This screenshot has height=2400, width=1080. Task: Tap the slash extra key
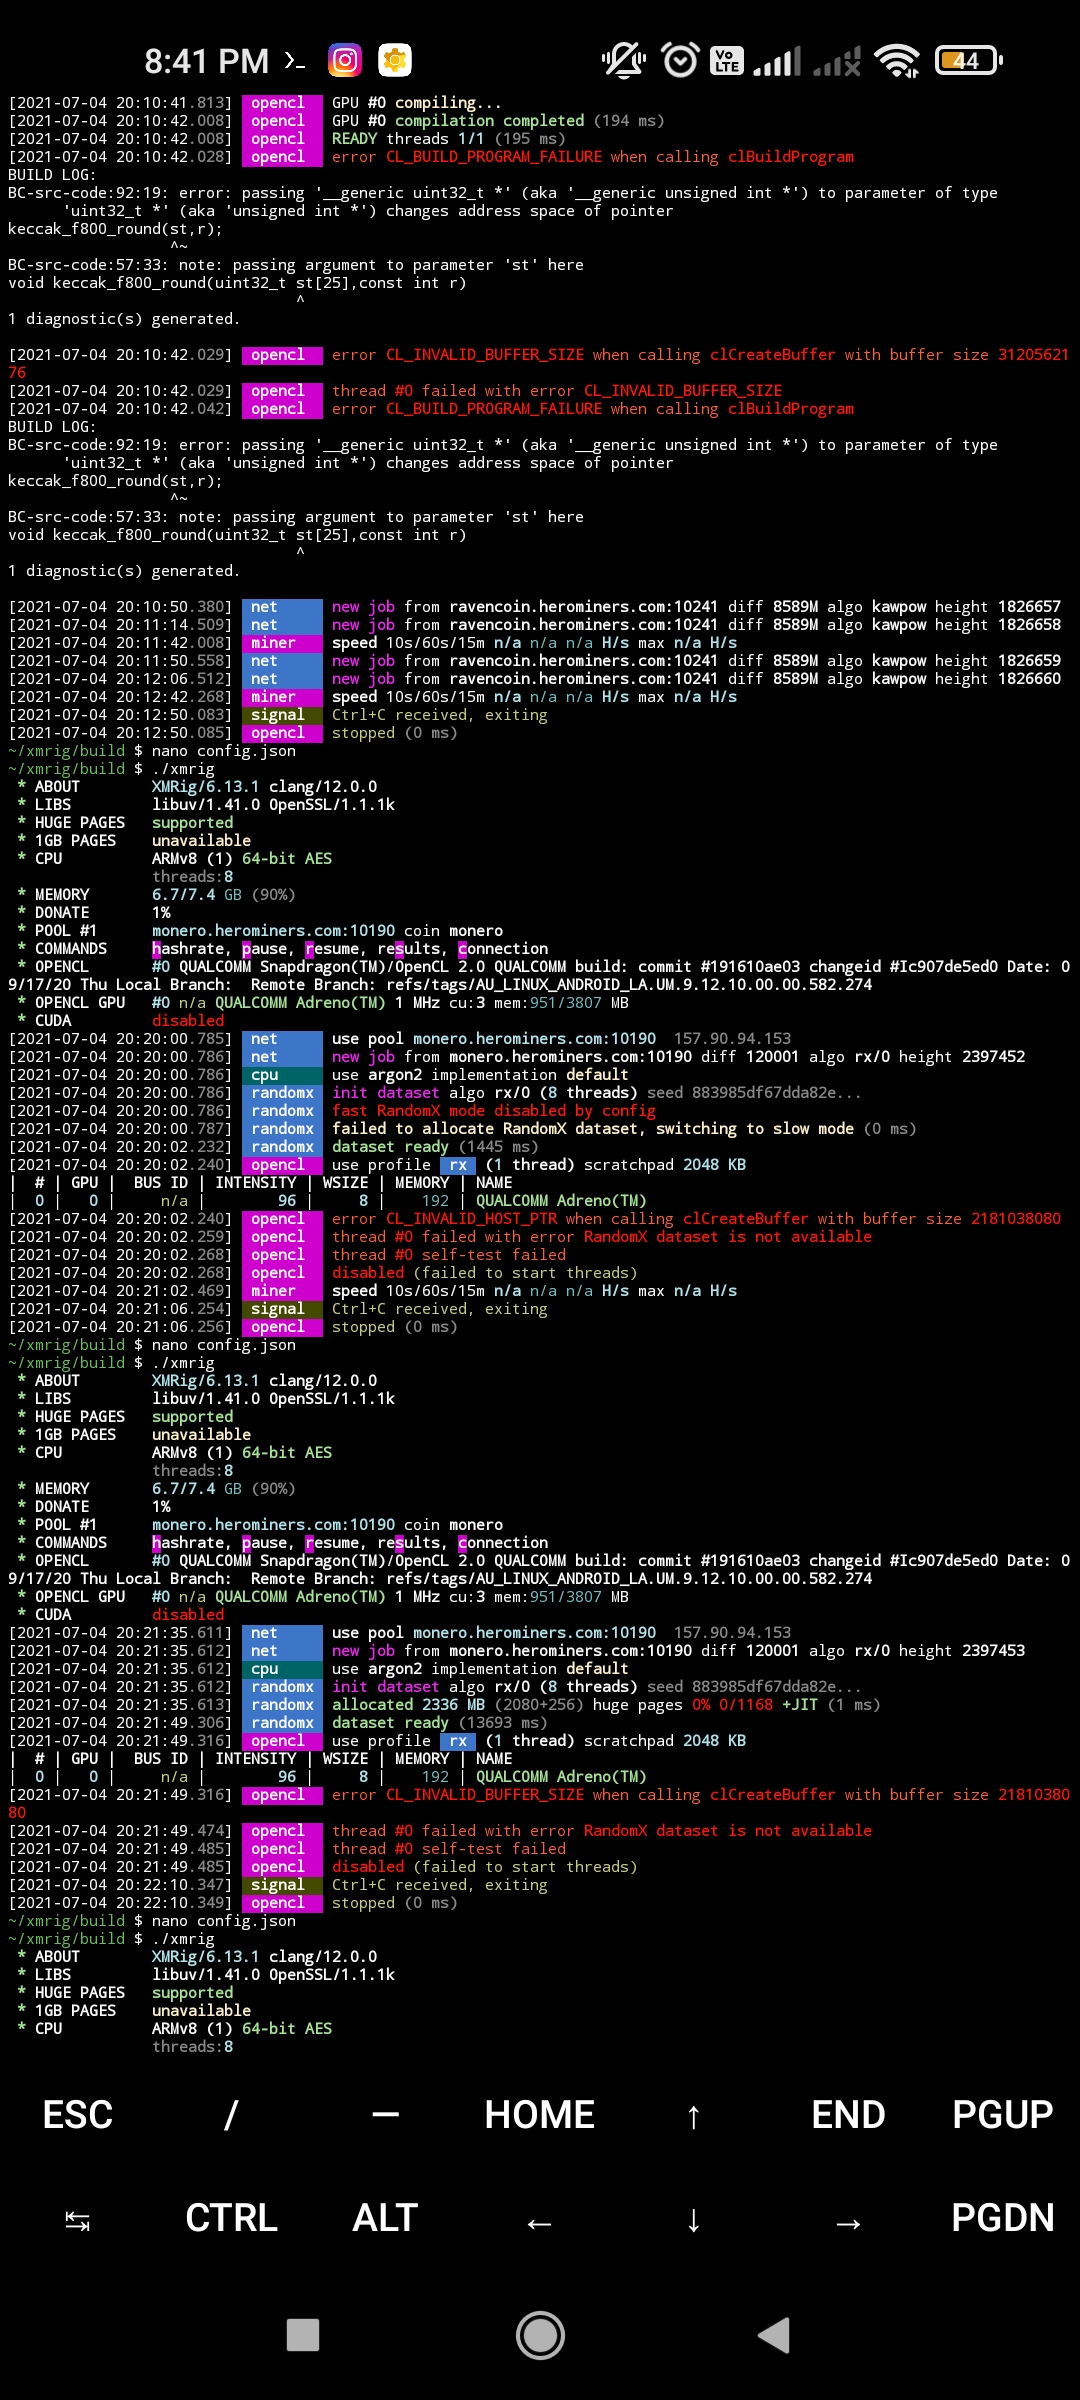coord(231,2115)
